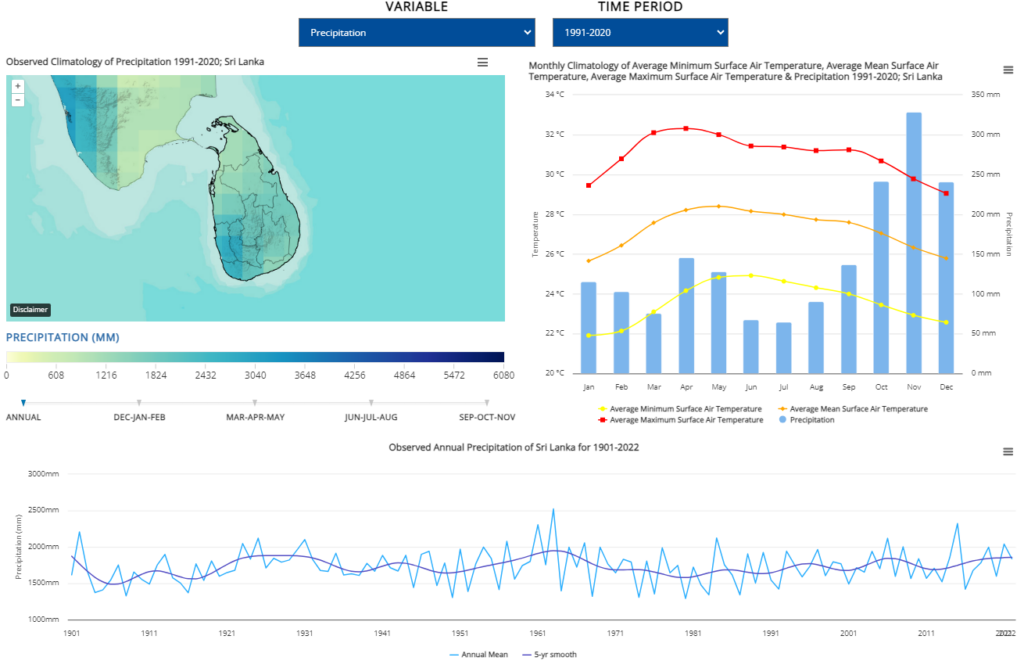This screenshot has height=661, width=1024.
Task: Select the MAR-APR-MAY season option
Action: pos(255,416)
